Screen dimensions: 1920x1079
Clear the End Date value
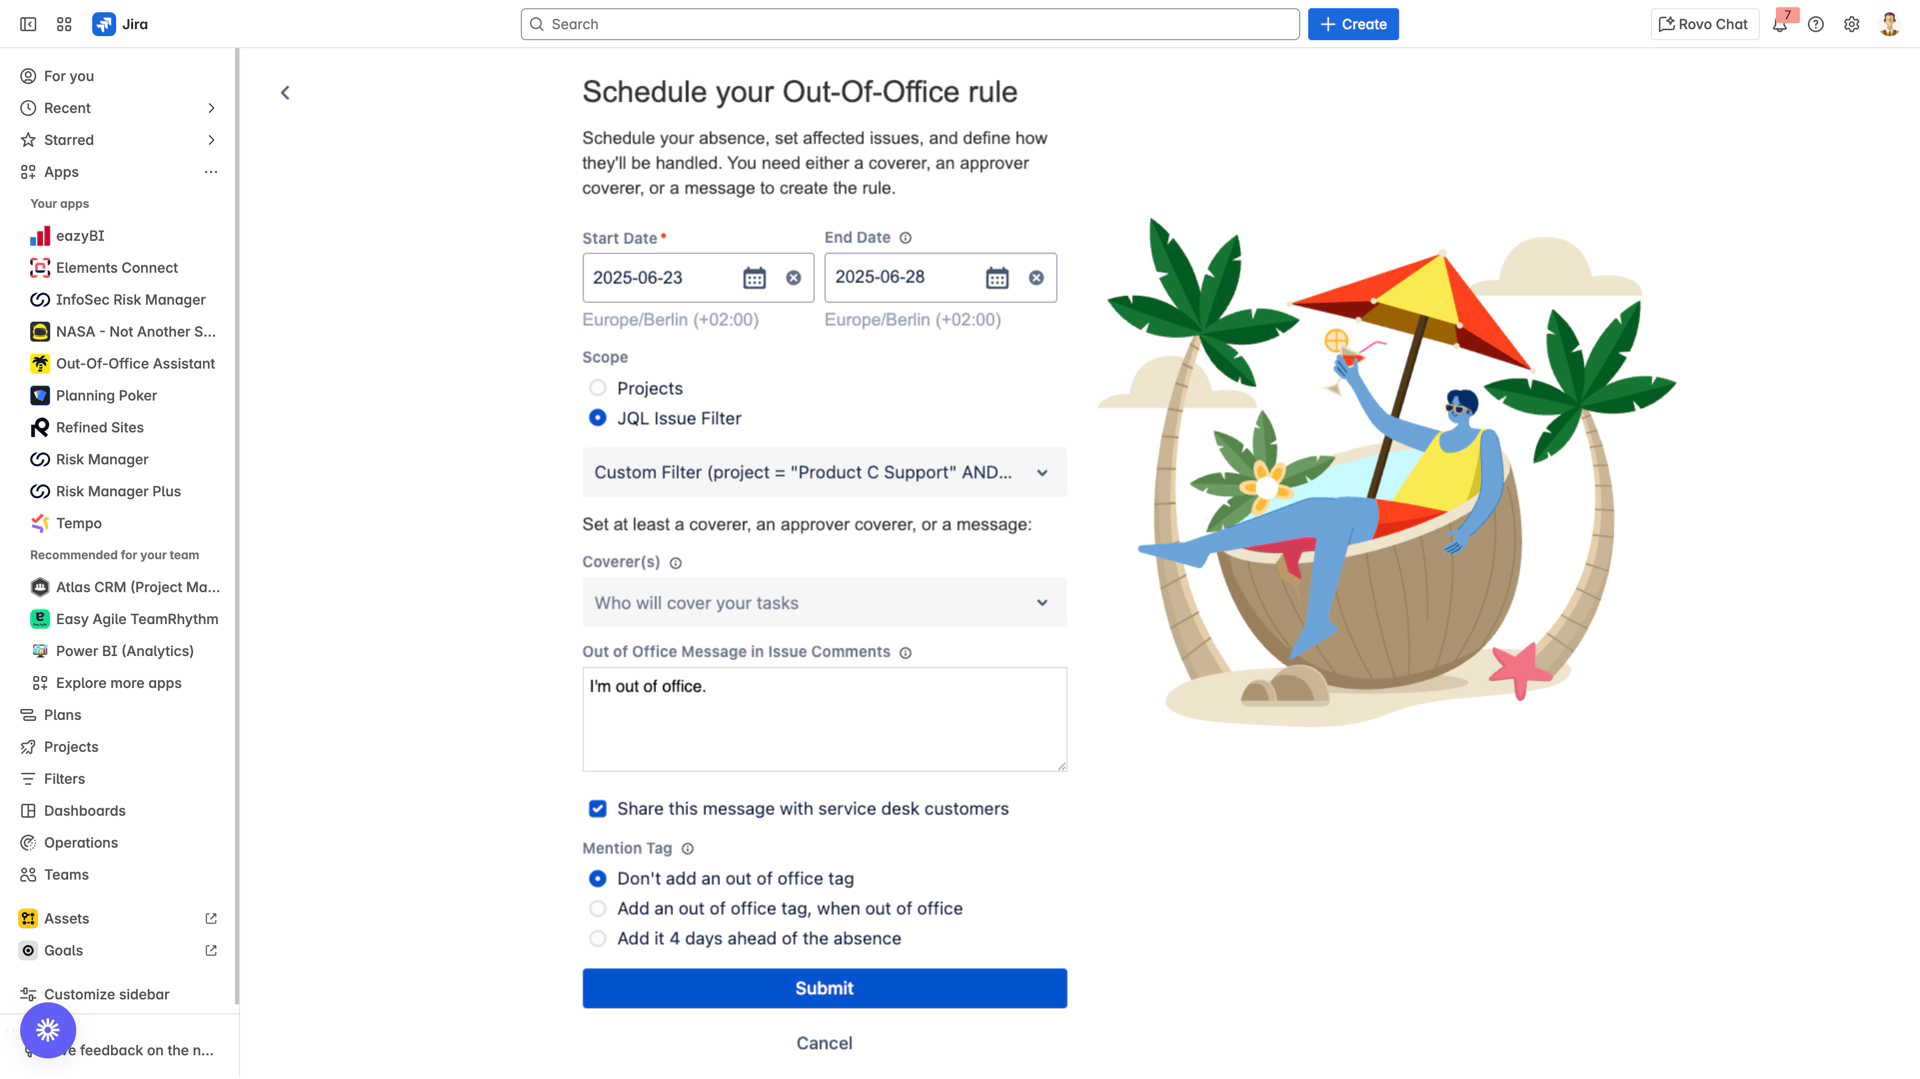click(1036, 278)
